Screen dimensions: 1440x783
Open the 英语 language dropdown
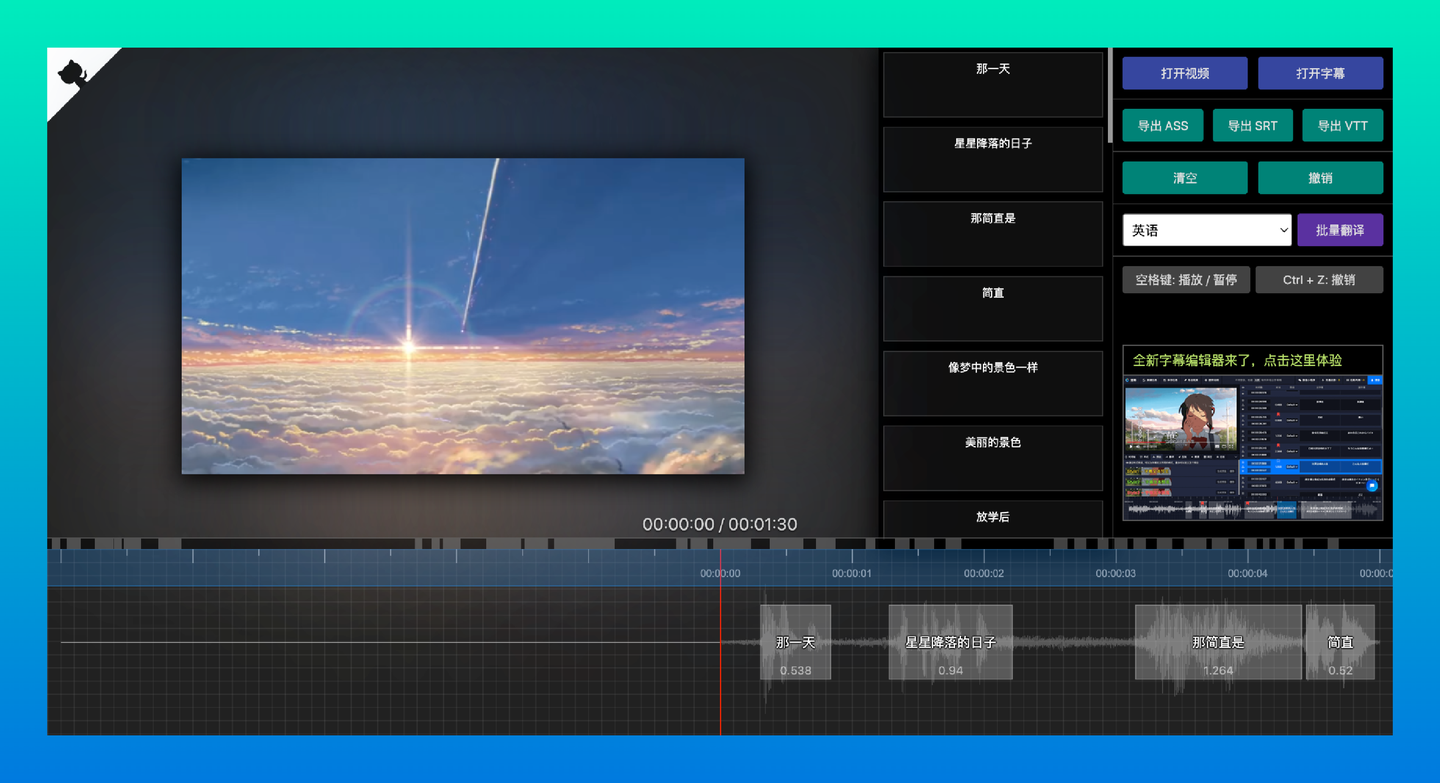point(1207,230)
